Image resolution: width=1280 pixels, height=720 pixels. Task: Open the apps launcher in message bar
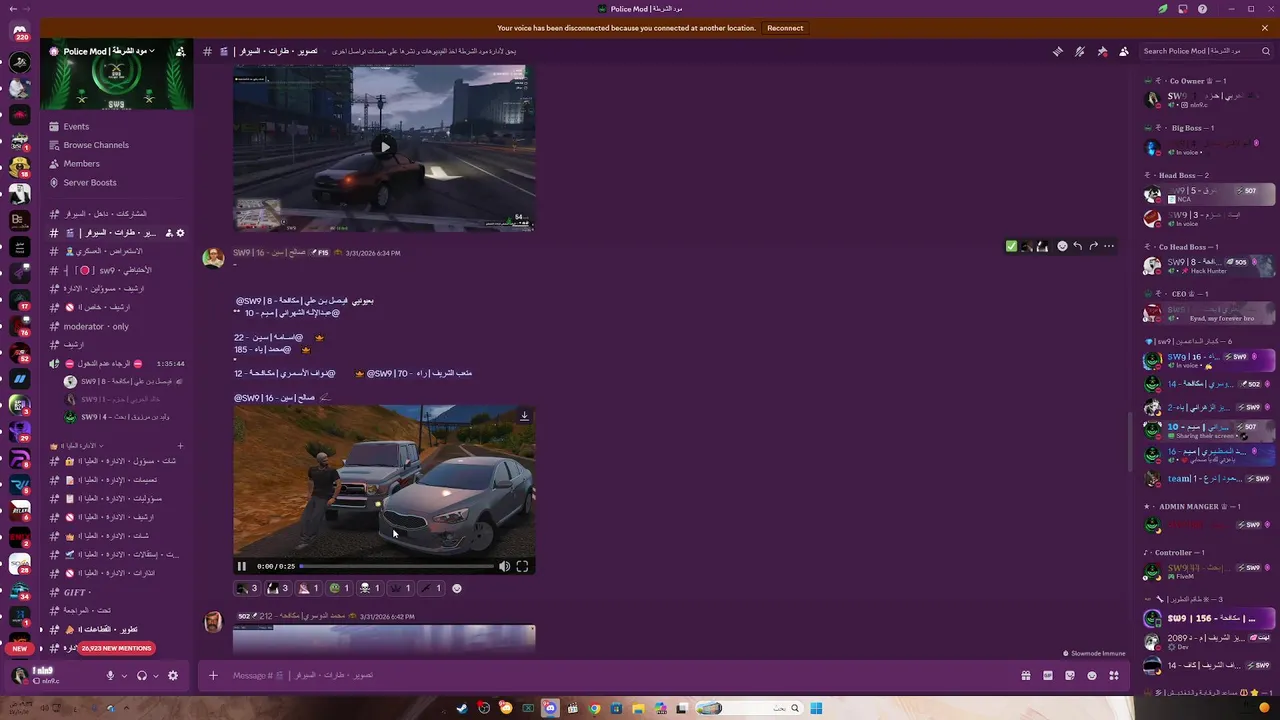coord(1114,675)
